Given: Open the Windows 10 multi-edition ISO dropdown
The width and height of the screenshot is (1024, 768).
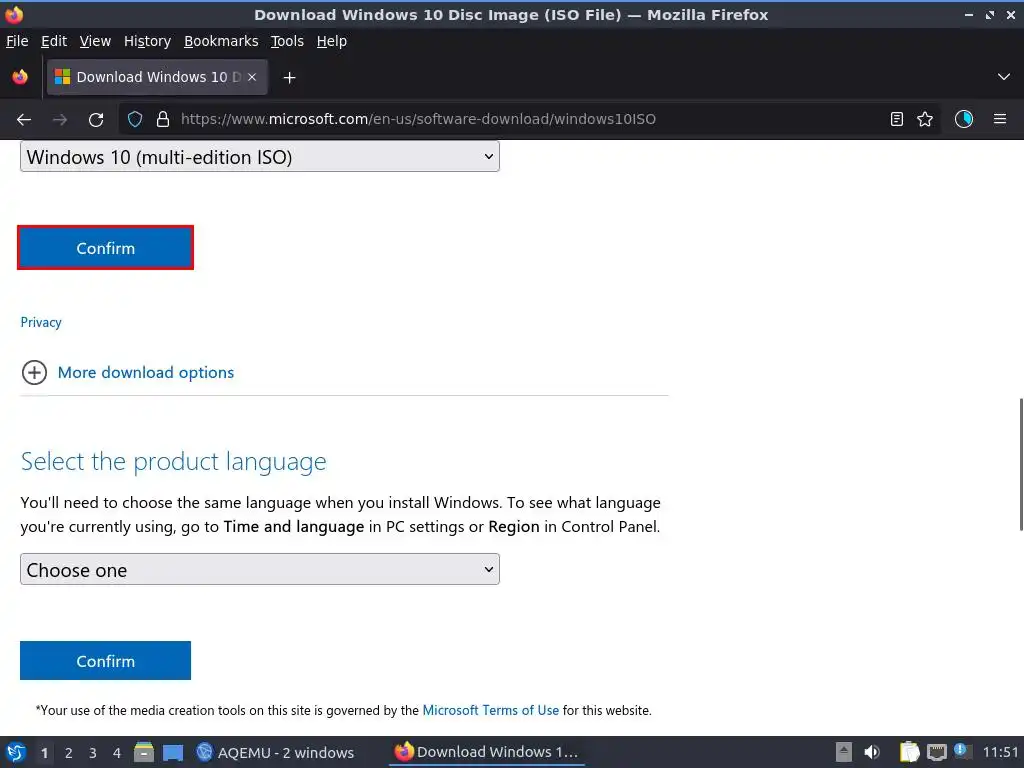Looking at the screenshot, I should pos(260,157).
